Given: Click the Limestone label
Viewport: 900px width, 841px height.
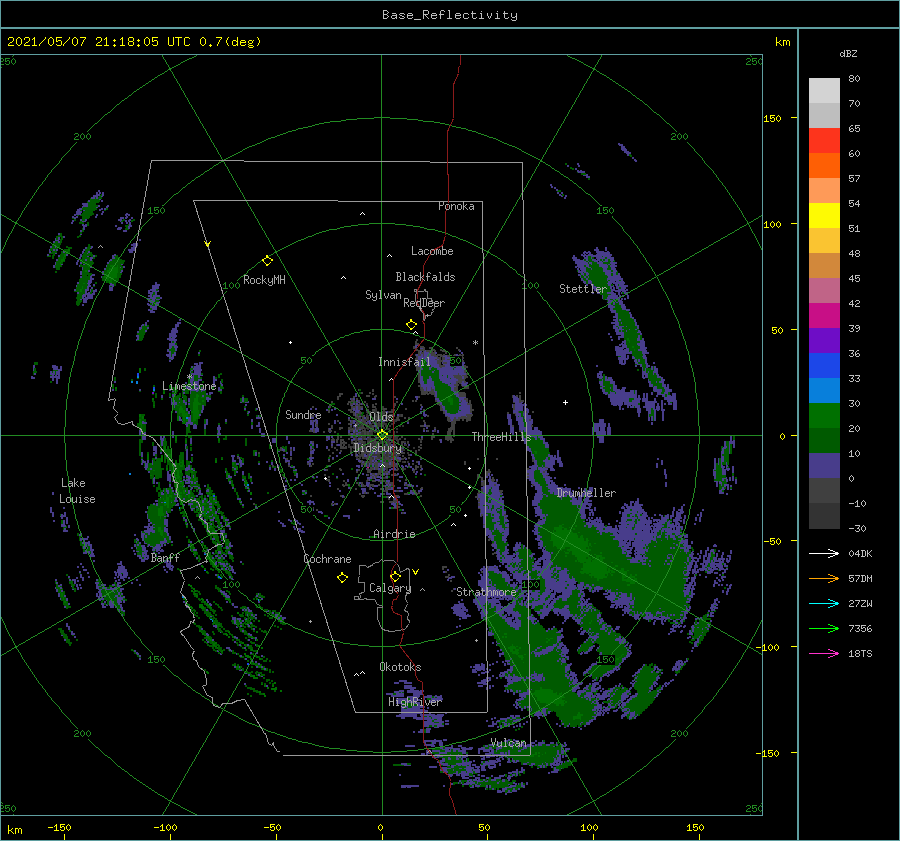Looking at the screenshot, I should tap(189, 386).
